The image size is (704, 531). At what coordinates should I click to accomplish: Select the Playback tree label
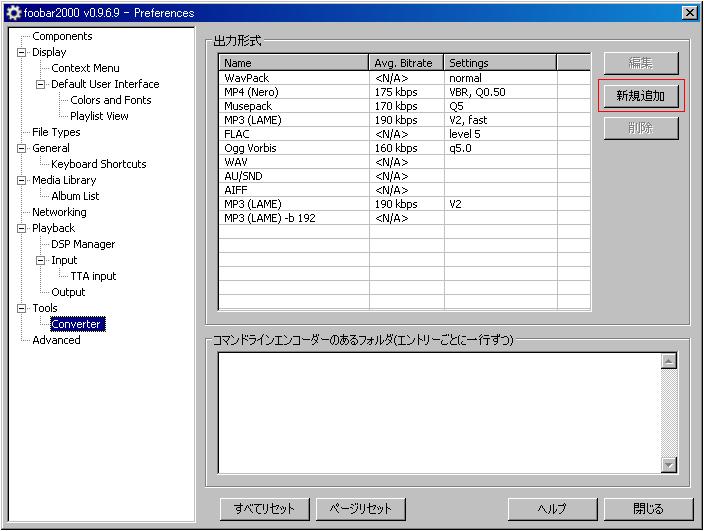click(x=53, y=228)
